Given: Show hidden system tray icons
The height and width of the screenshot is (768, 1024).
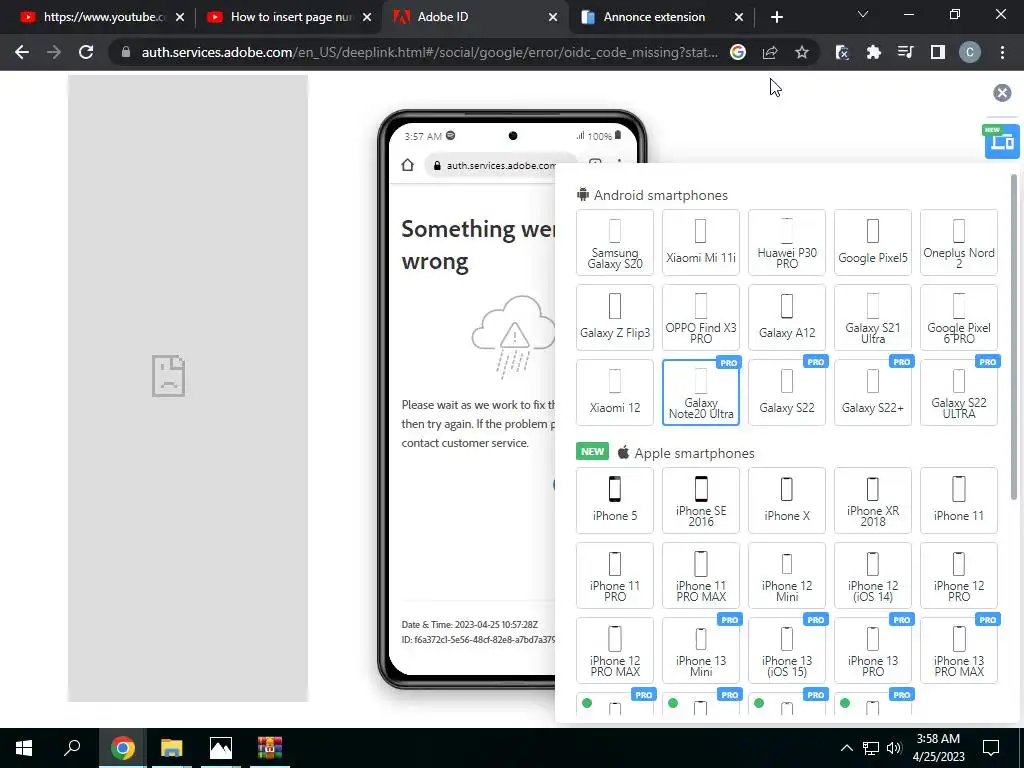Looking at the screenshot, I should [846, 748].
